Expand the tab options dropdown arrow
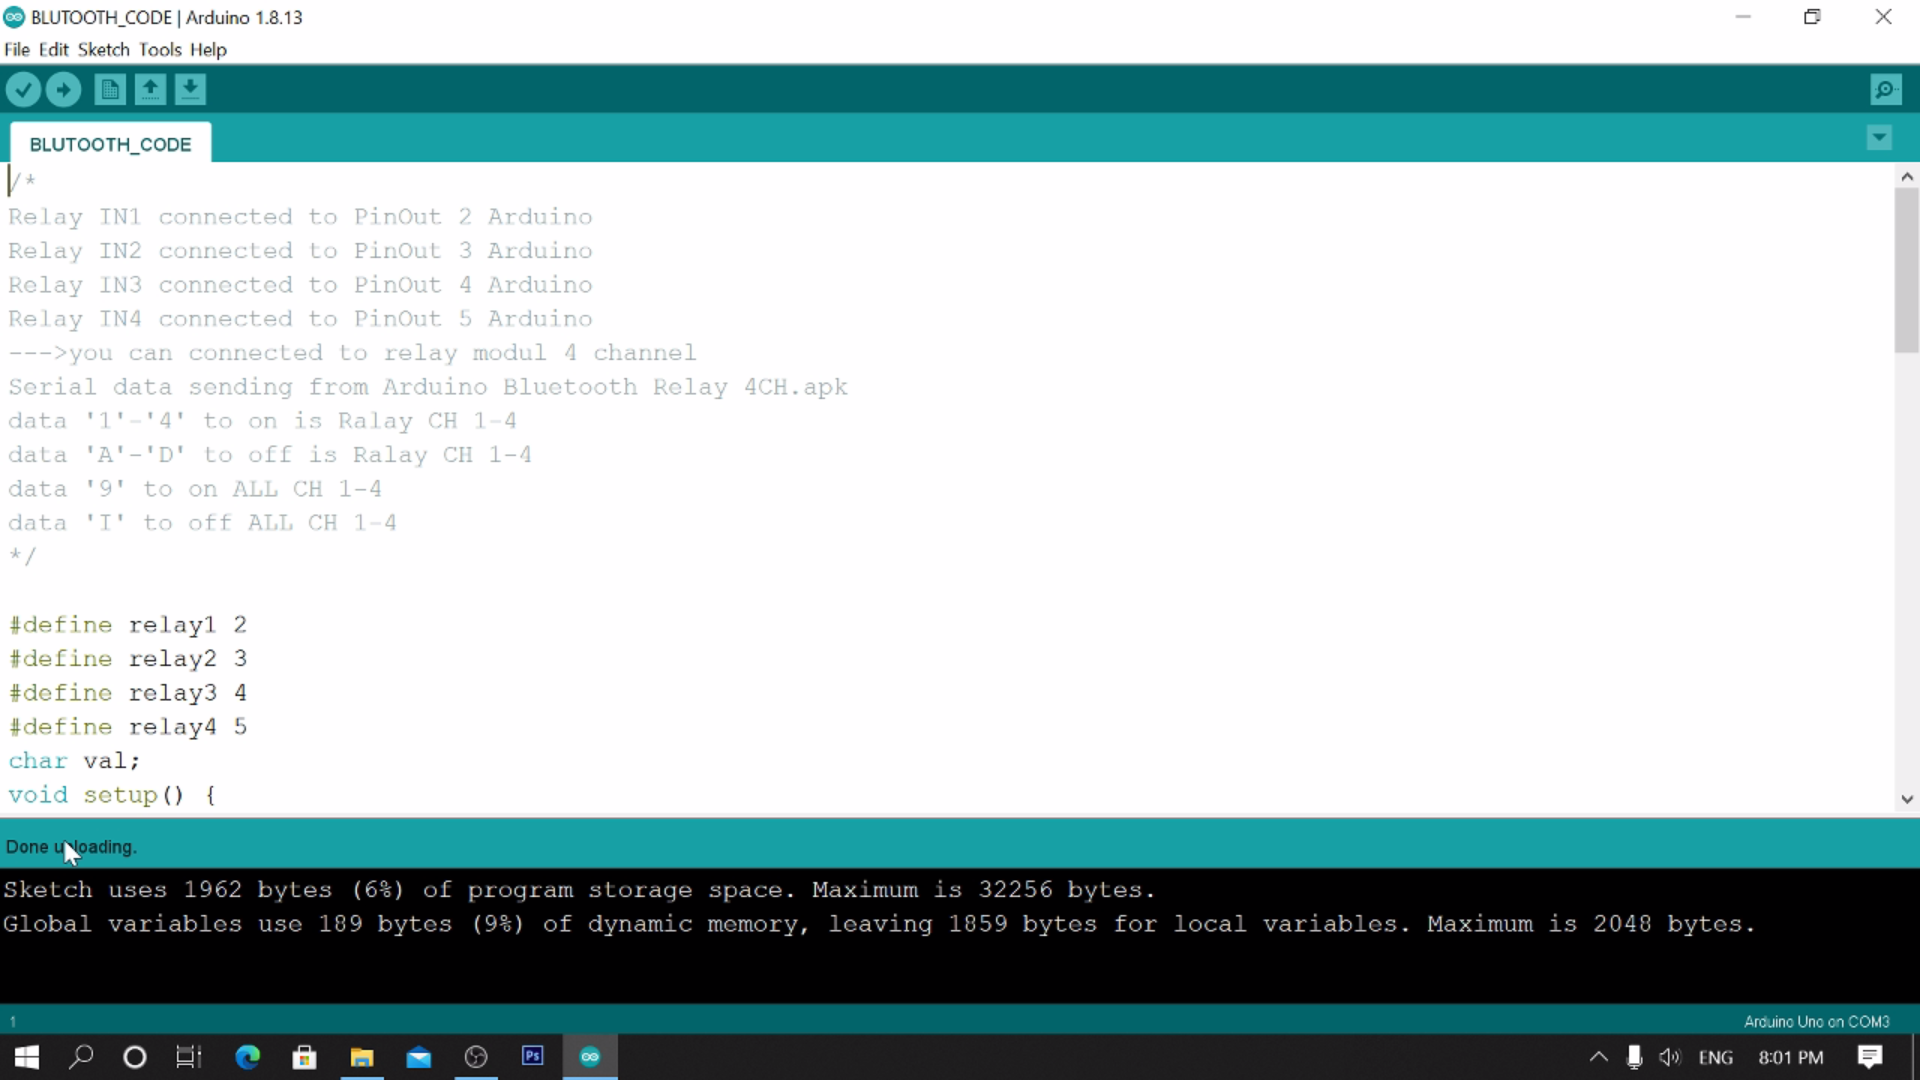The height and width of the screenshot is (1080, 1920). pyautogui.click(x=1879, y=138)
